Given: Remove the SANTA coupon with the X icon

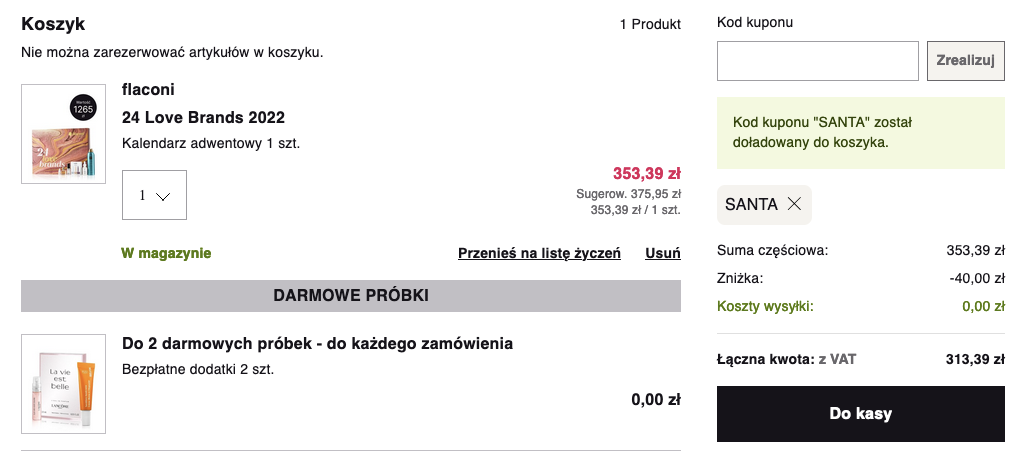Looking at the screenshot, I should pos(794,204).
